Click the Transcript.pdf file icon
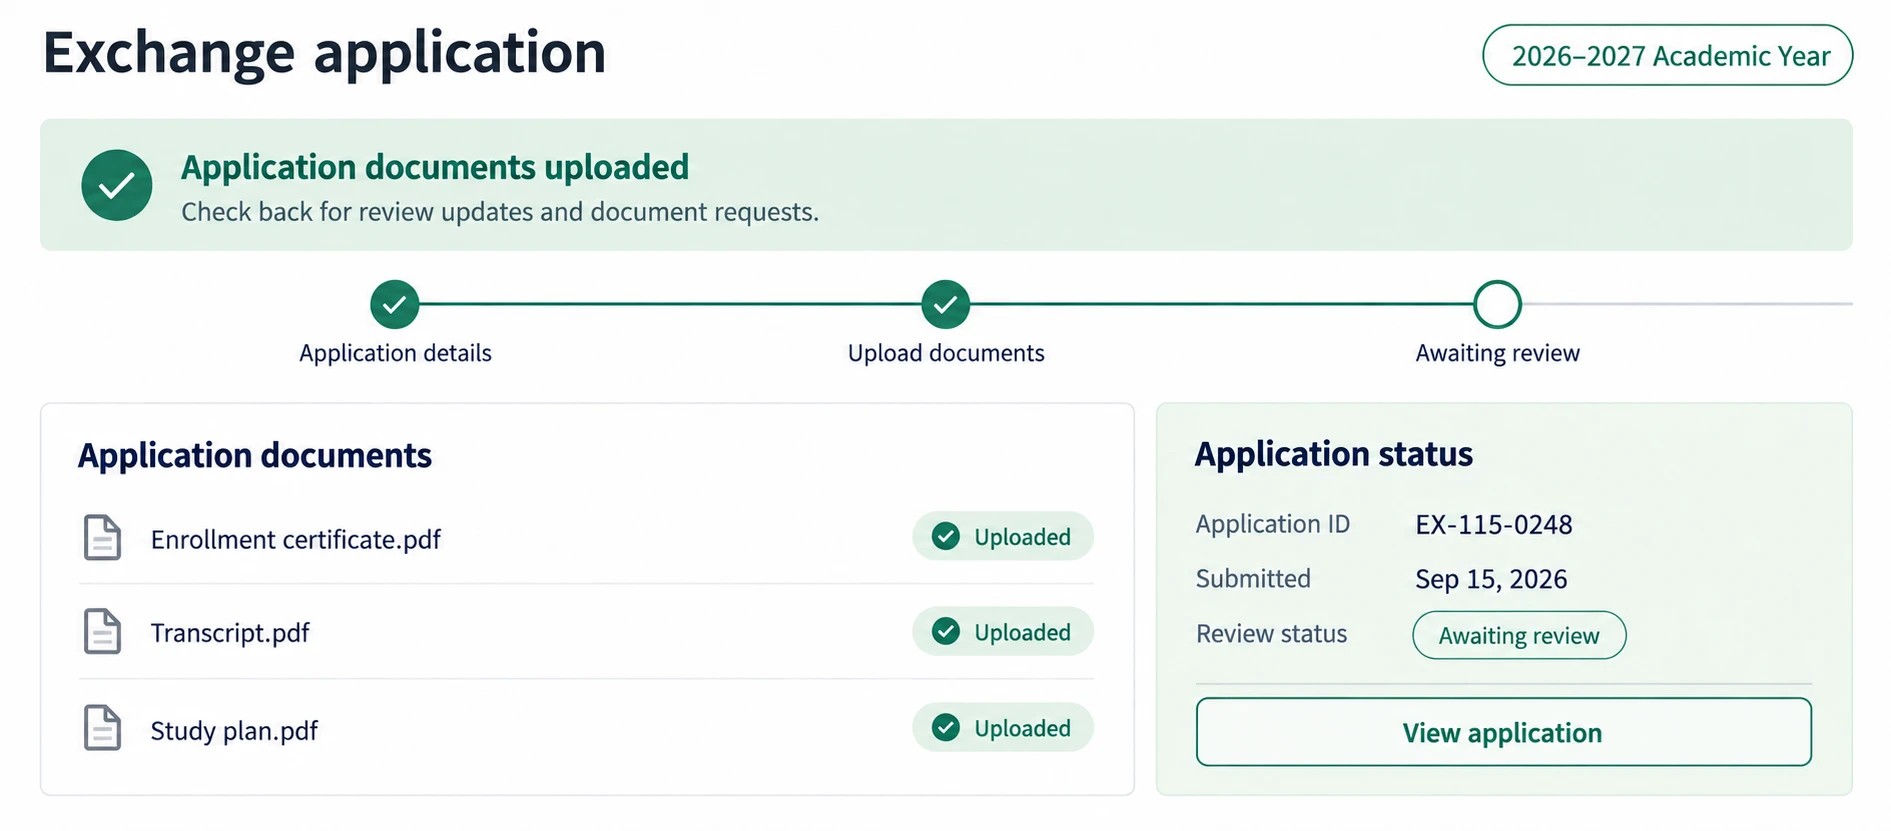 [x=102, y=632]
